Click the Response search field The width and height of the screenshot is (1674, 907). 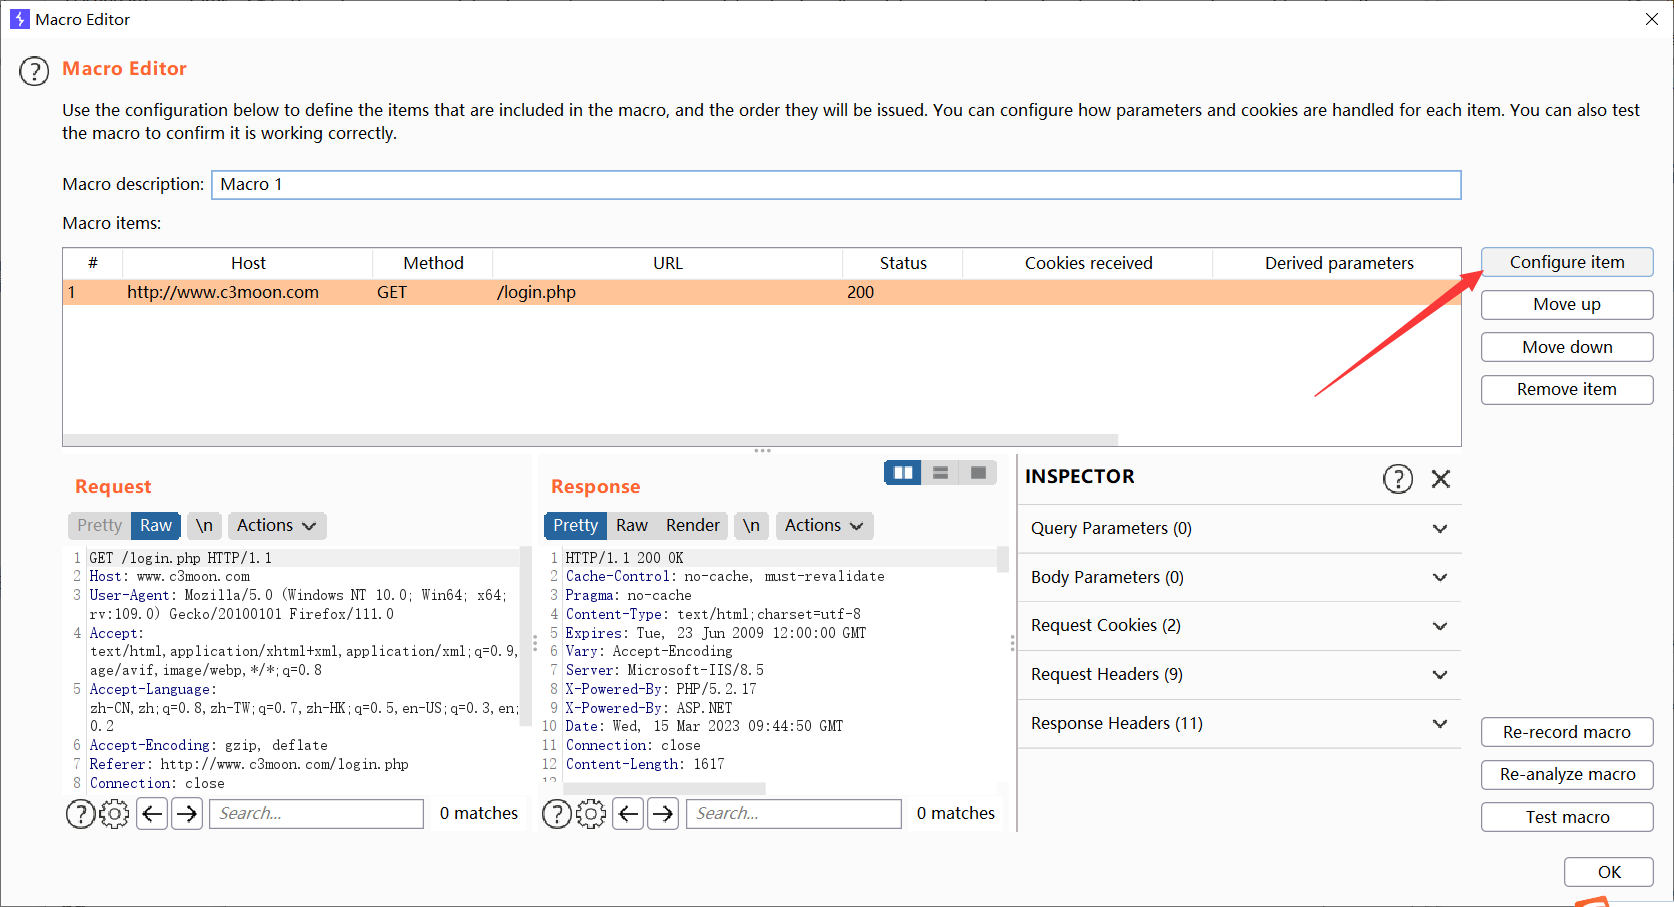793,814
